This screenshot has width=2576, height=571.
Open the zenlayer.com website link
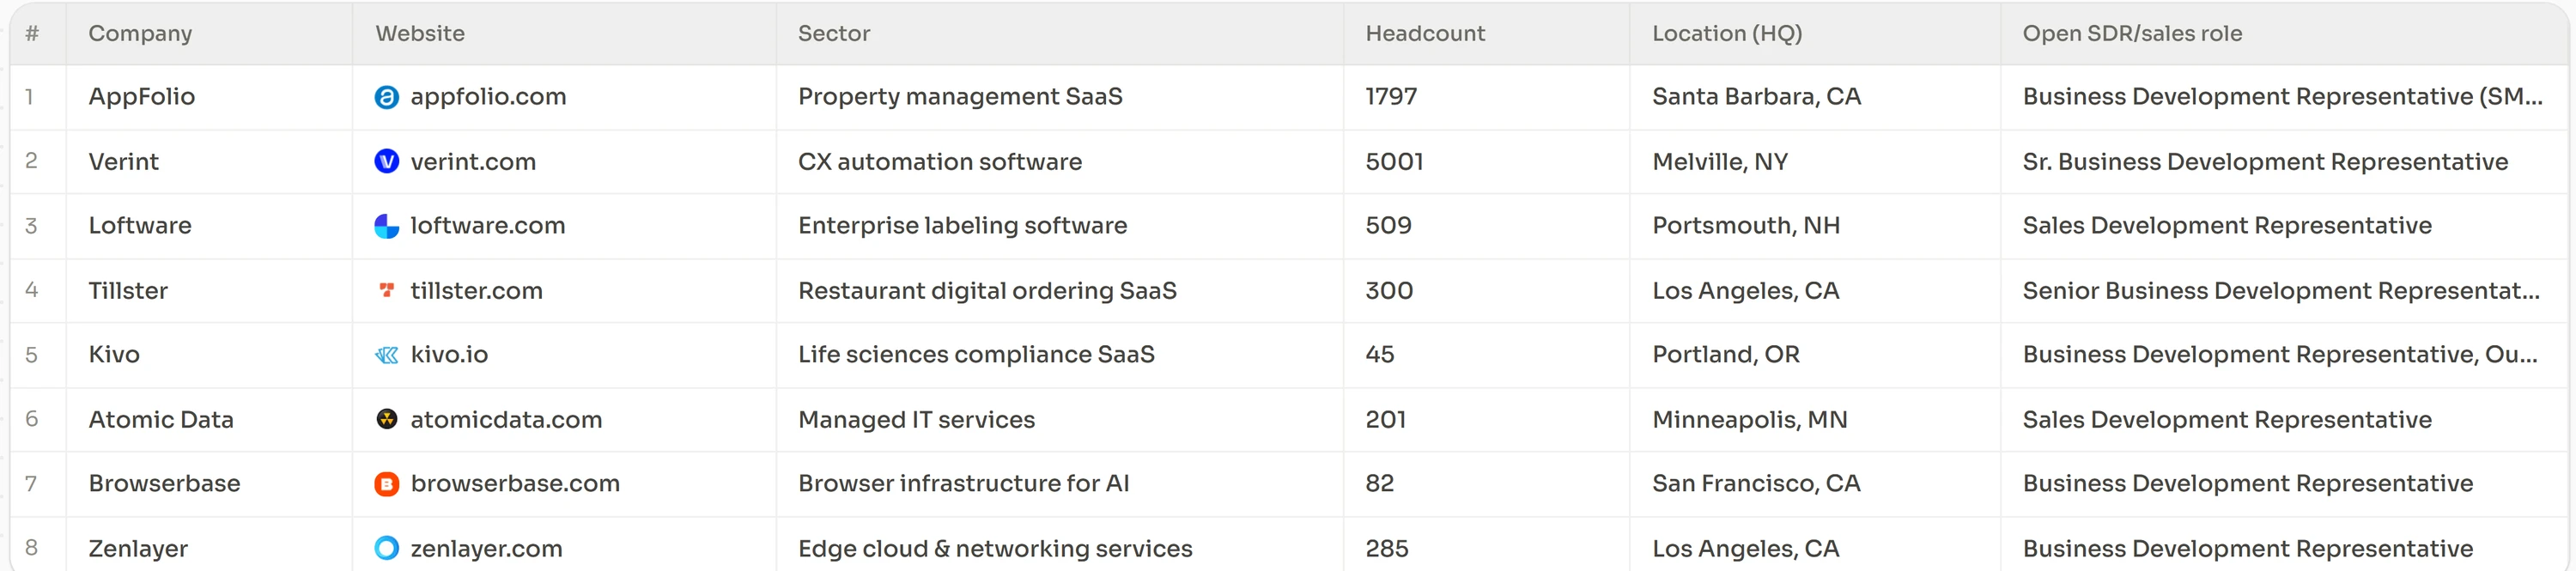tap(486, 549)
